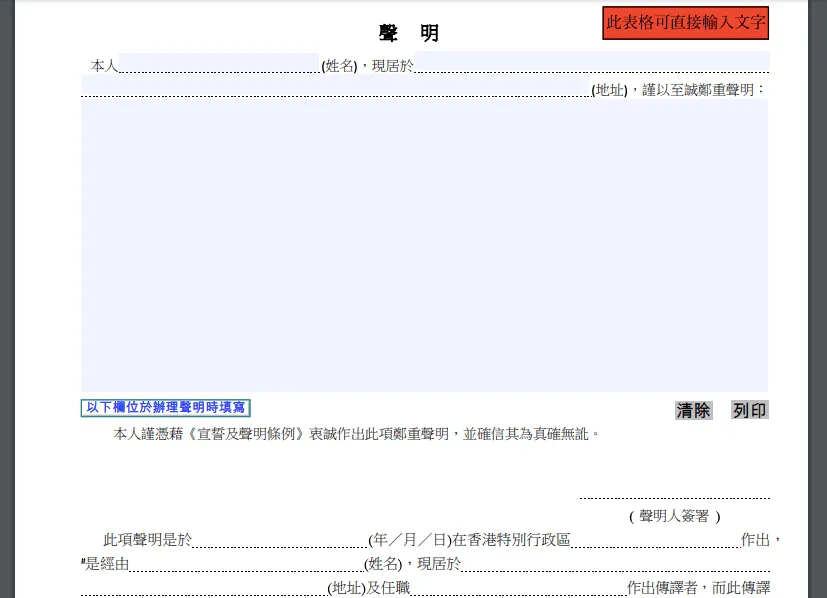
Task: Click the text 謹以至誠鄭重聲明
Action: pyautogui.click(x=698, y=90)
